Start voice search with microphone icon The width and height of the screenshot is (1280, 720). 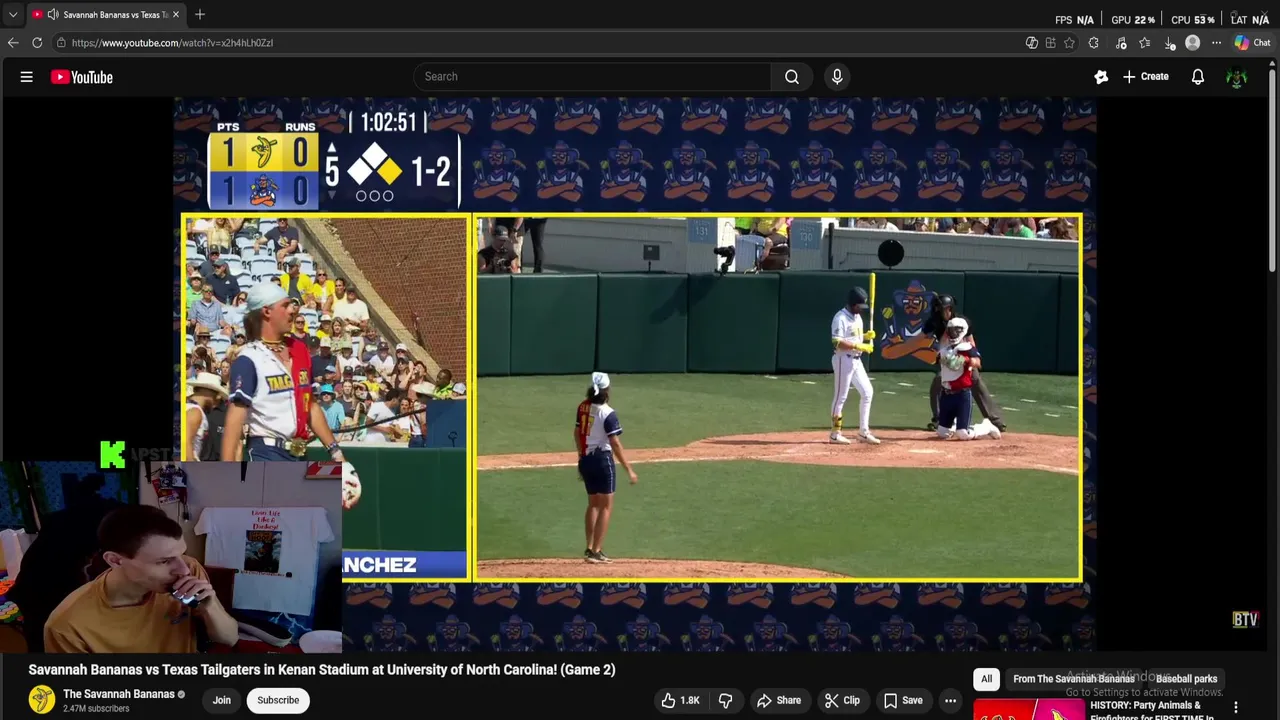point(837,77)
